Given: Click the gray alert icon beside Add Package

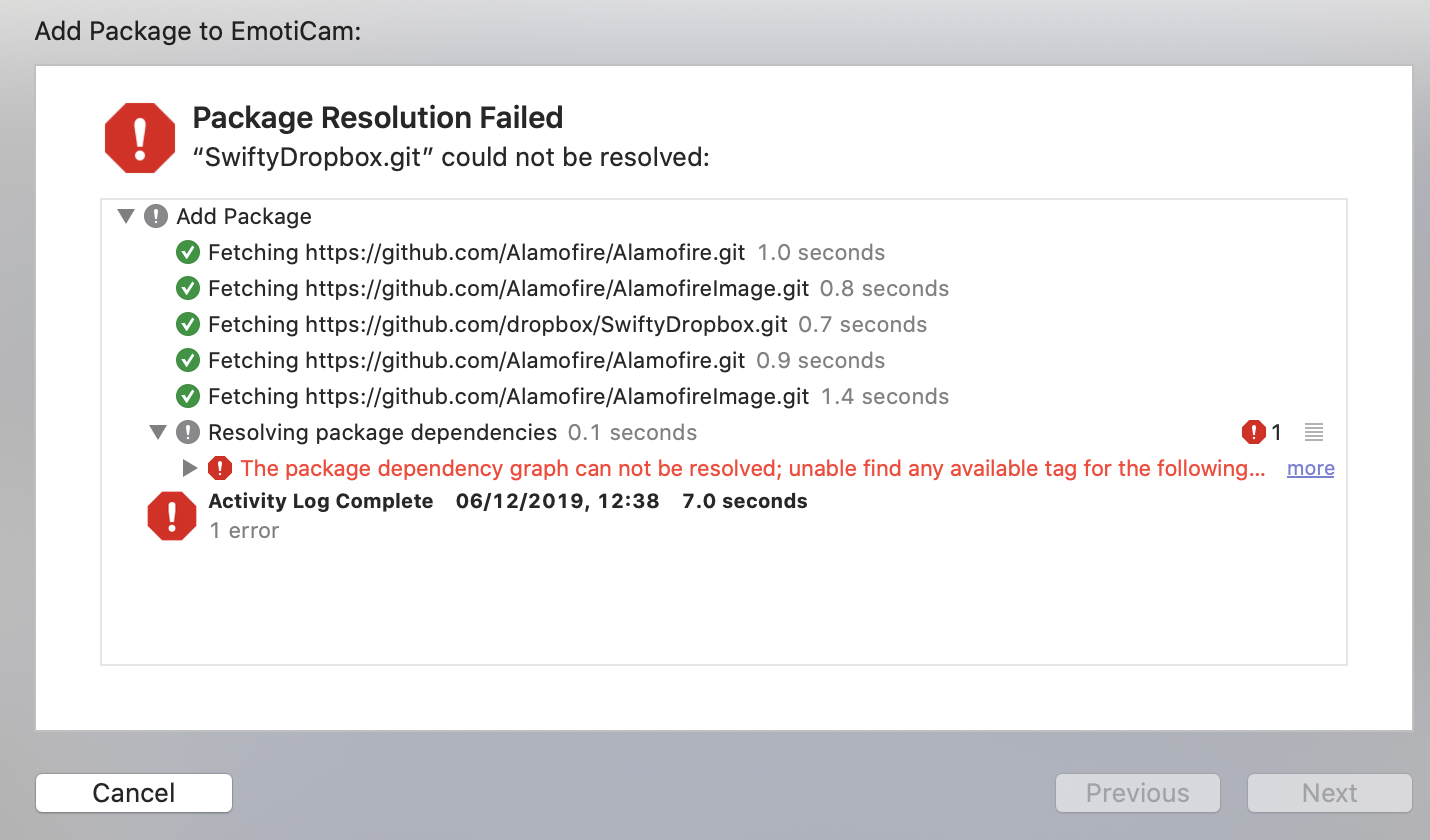Looking at the screenshot, I should click(157, 216).
